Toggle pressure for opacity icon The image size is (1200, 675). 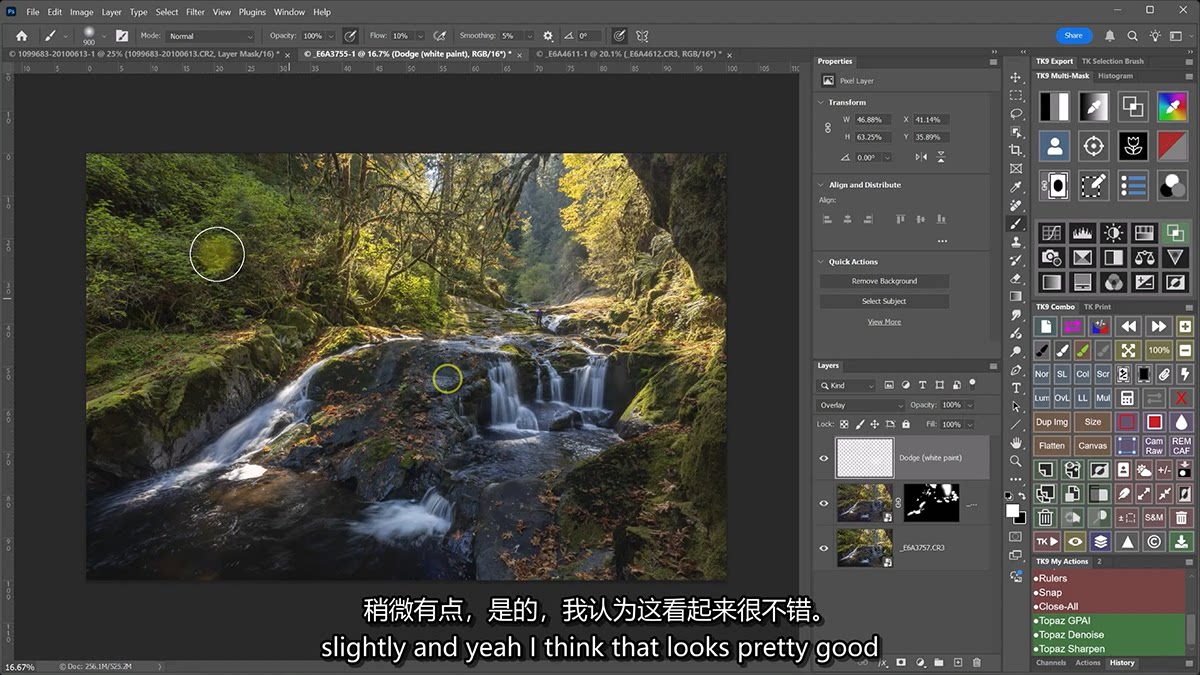(351, 36)
